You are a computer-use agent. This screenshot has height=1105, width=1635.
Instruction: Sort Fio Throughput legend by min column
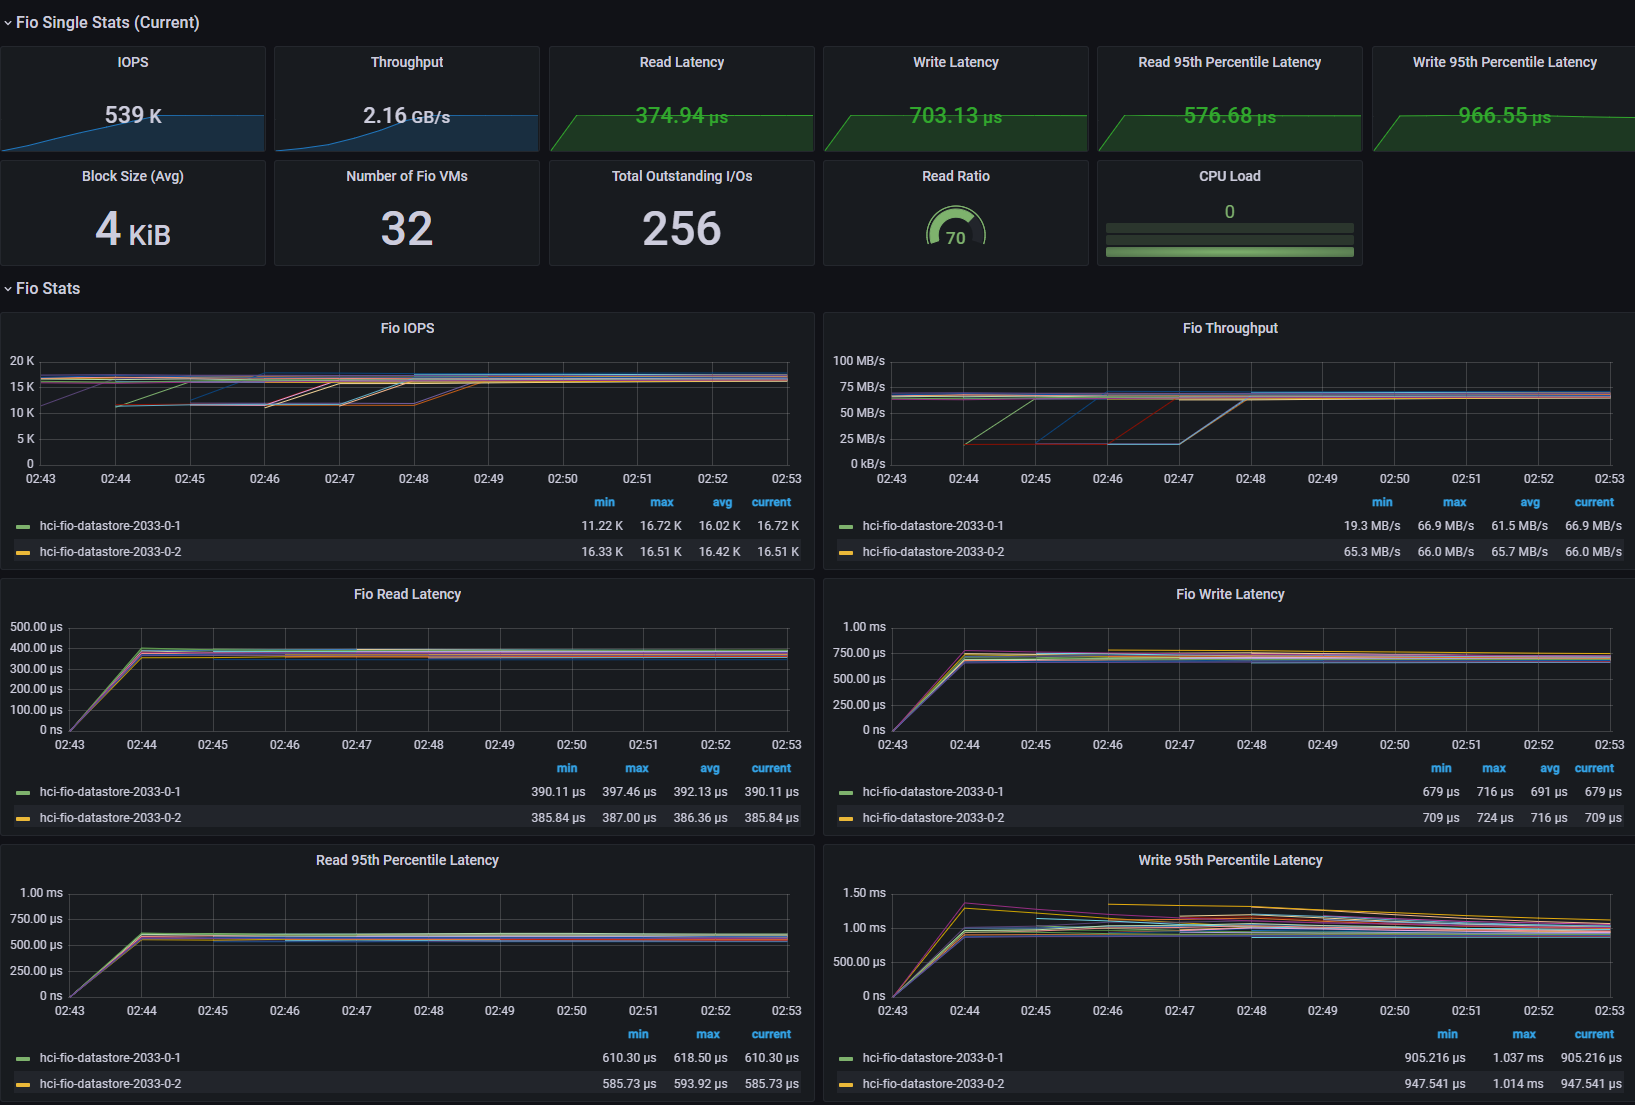click(x=1382, y=502)
